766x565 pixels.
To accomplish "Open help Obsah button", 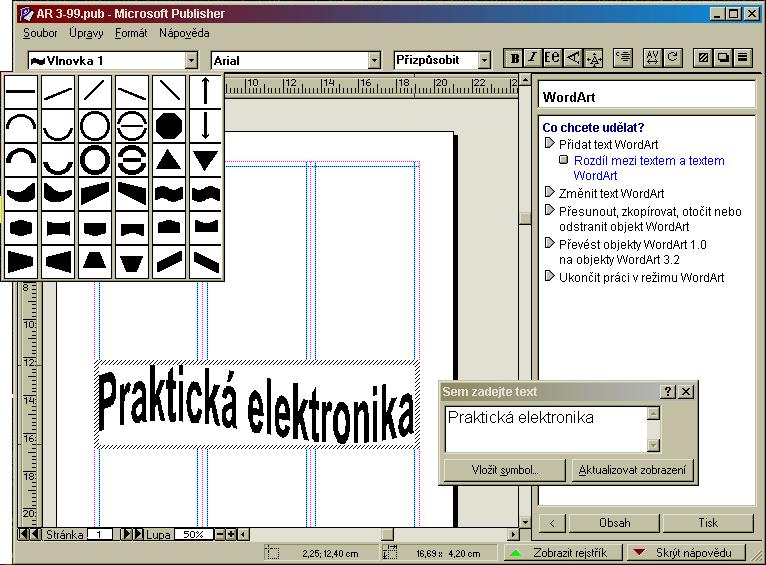I will tap(614, 523).
